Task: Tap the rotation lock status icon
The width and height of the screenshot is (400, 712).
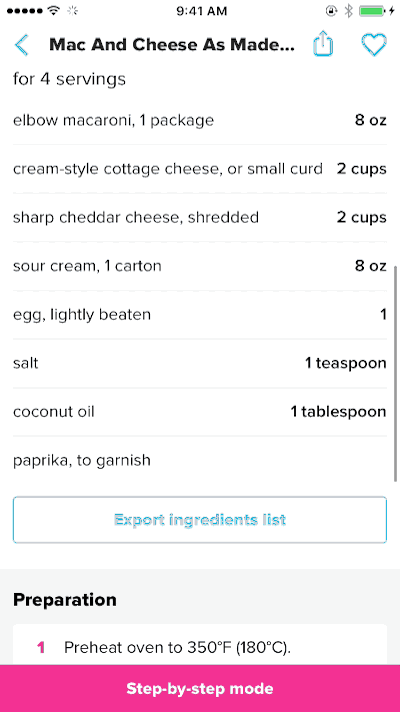Action: coord(332,11)
